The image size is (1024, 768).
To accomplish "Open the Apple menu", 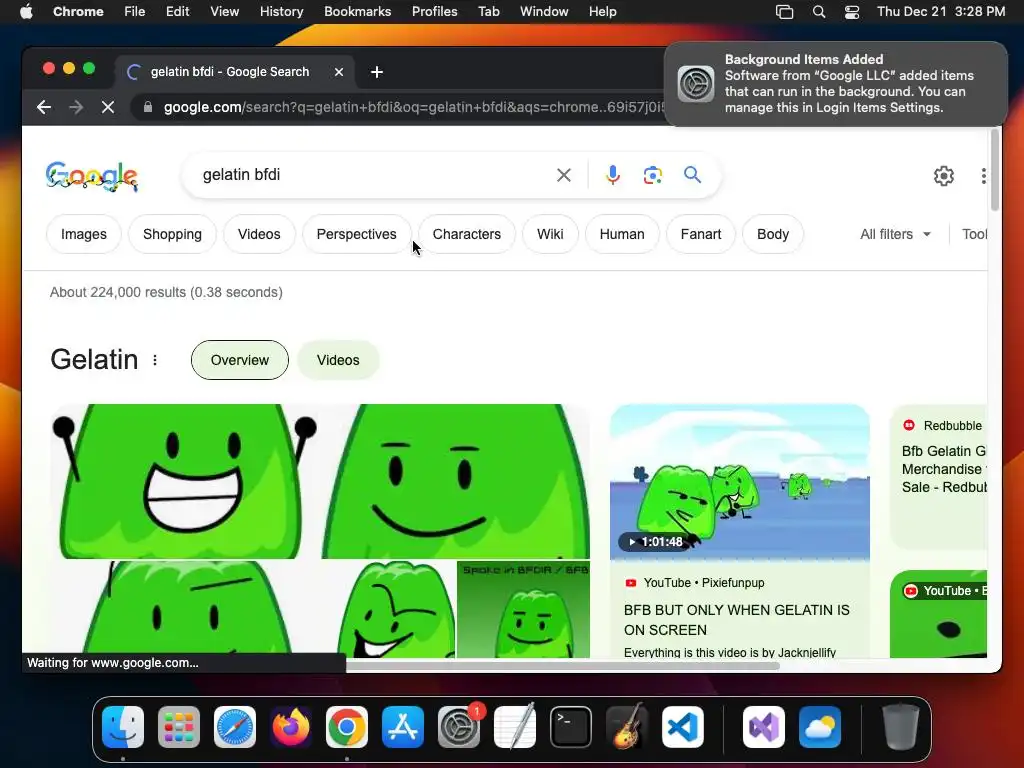I will 26,12.
